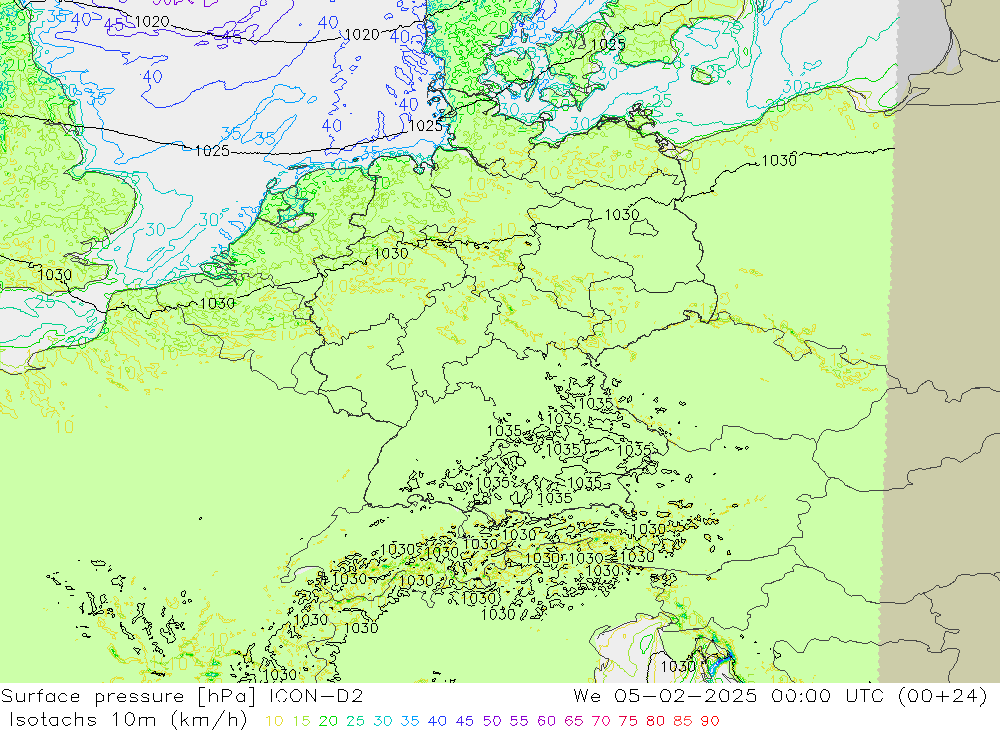Click the green '20' value in isotachs legend
Image resolution: width=1000 pixels, height=733 pixels.
click(x=328, y=722)
